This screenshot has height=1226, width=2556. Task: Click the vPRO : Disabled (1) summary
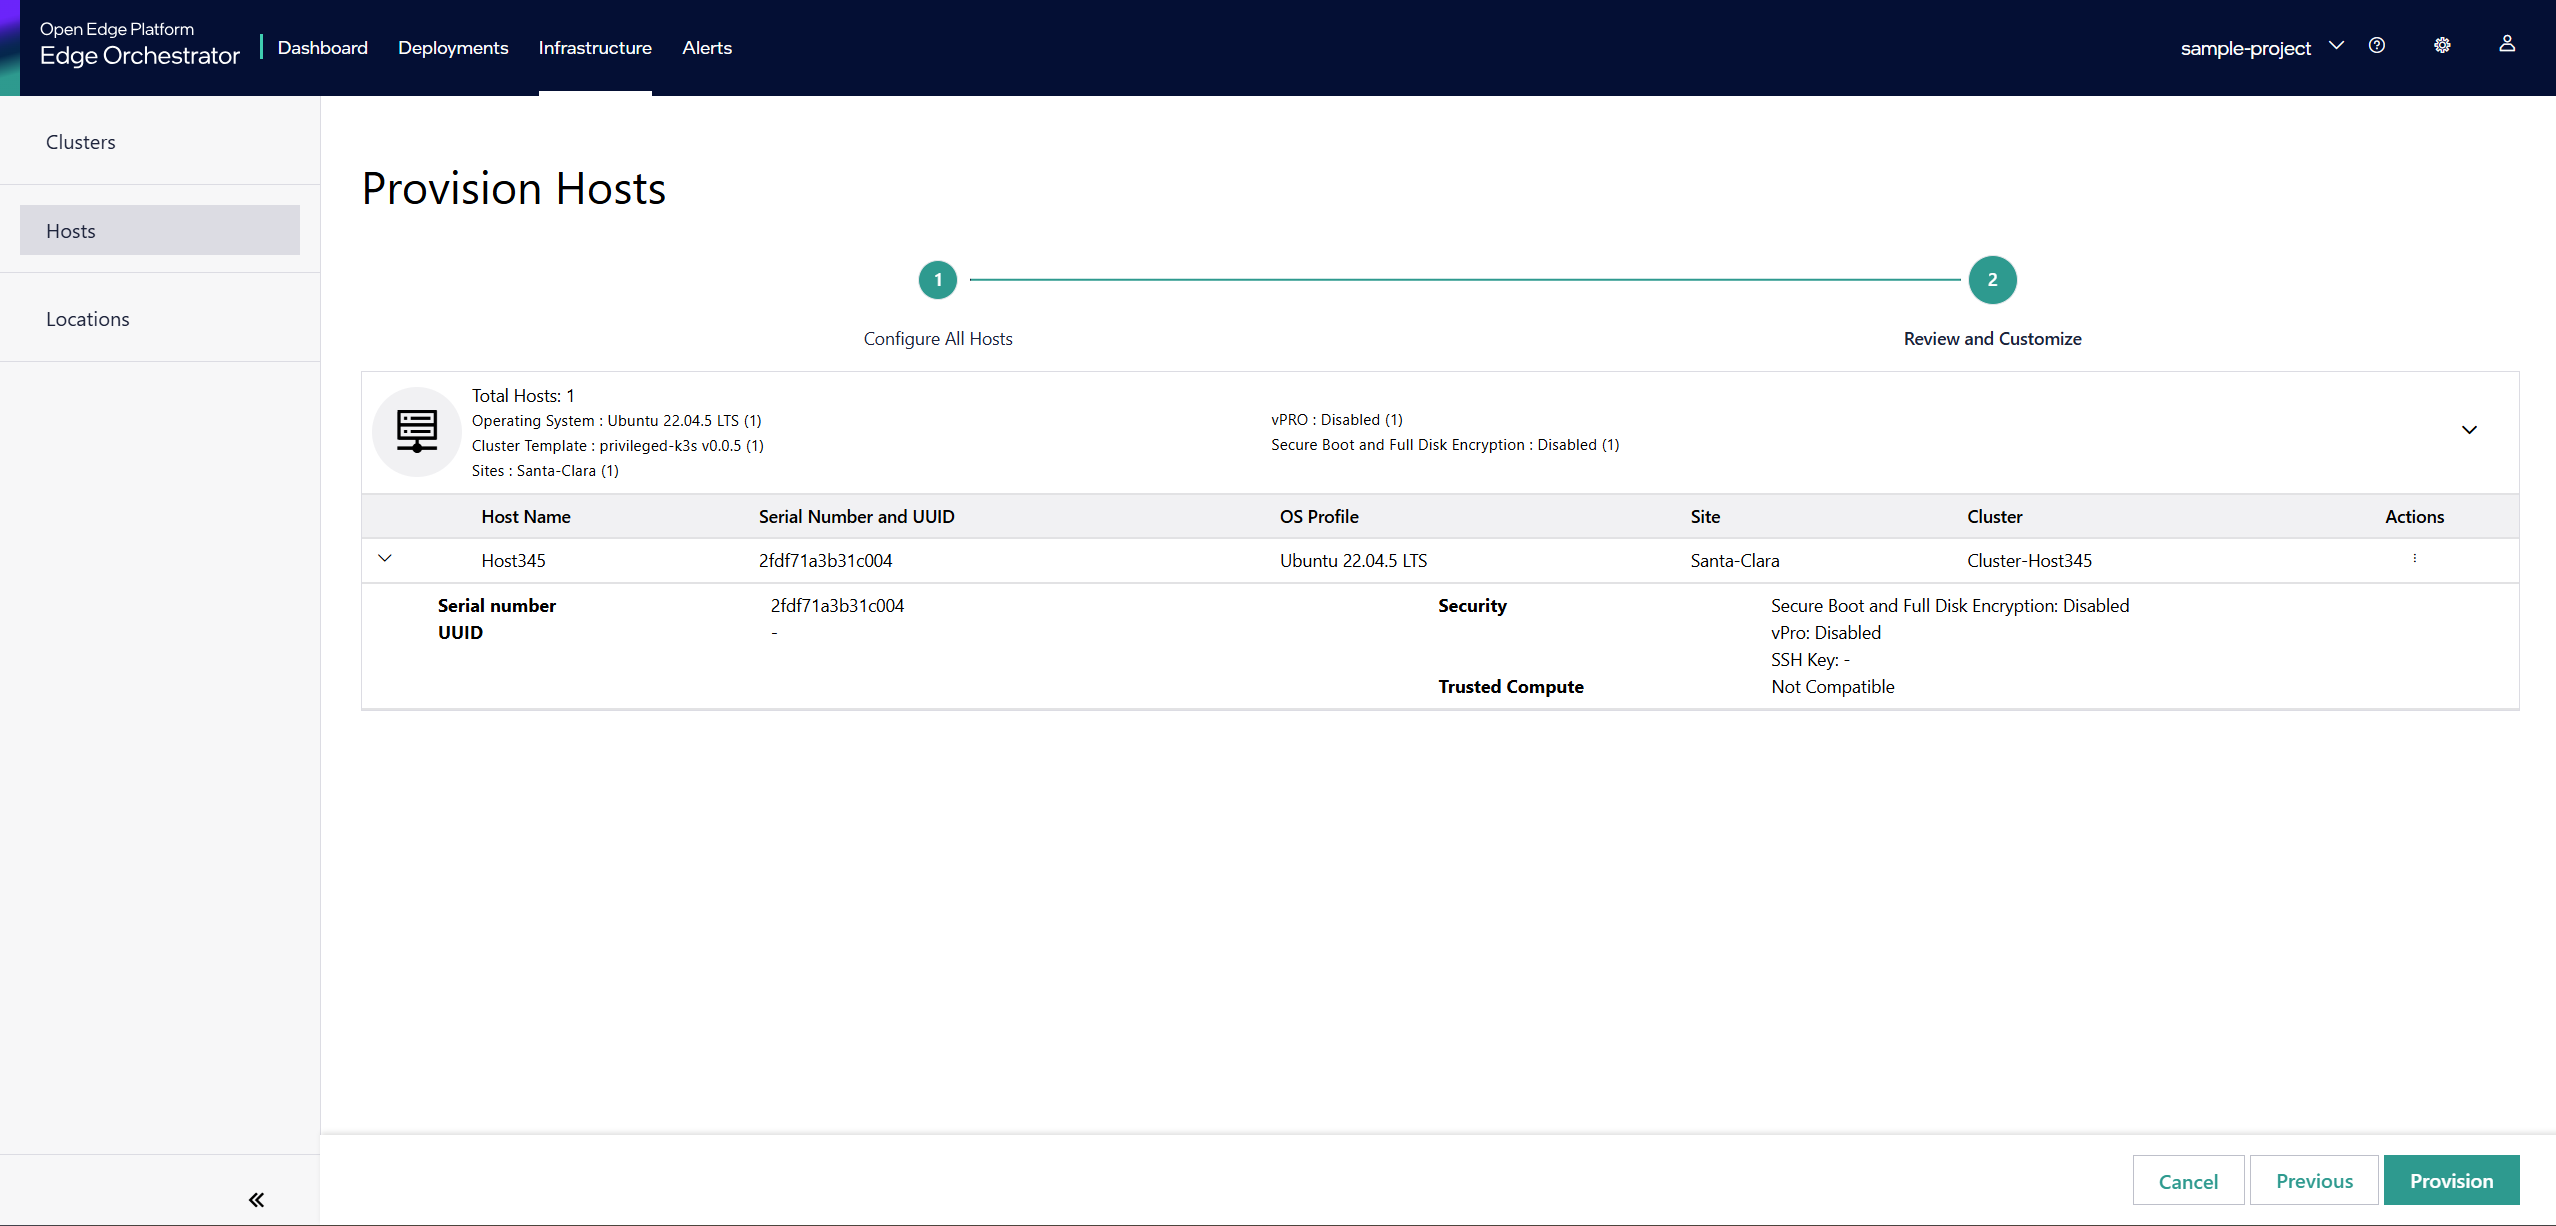(x=1336, y=420)
